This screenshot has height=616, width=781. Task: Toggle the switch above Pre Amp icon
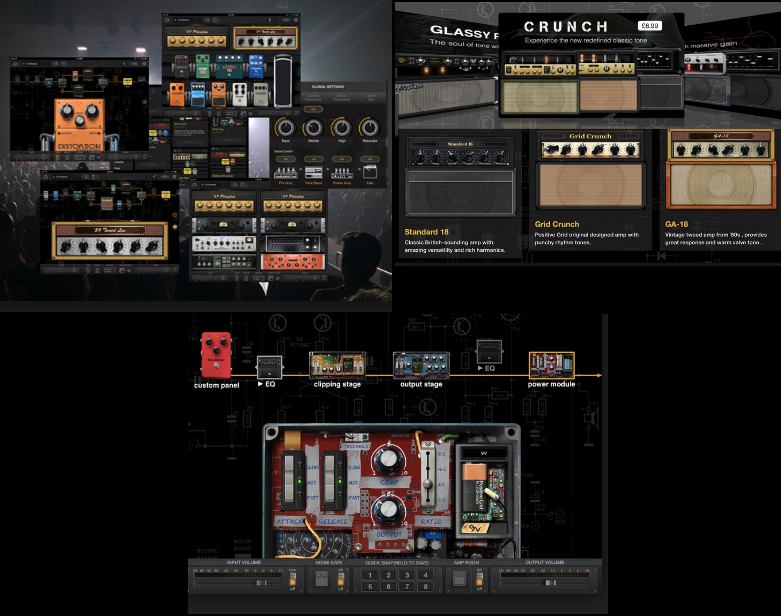285,159
